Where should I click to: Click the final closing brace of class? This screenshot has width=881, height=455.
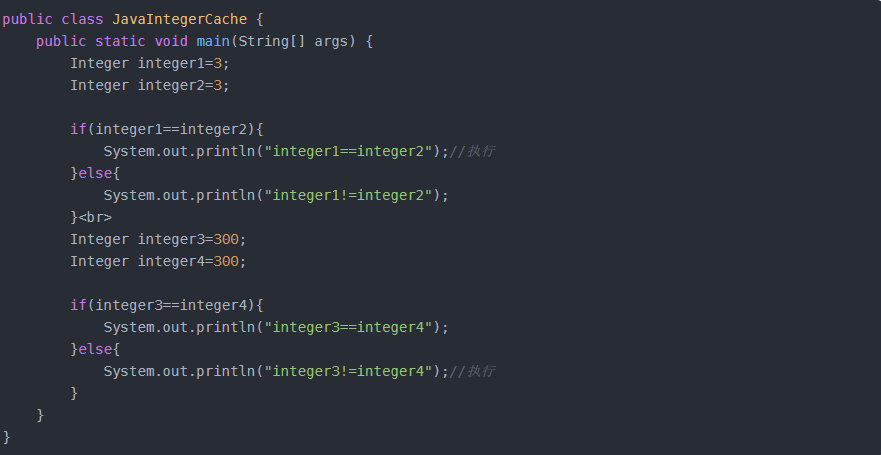[x=7, y=437]
